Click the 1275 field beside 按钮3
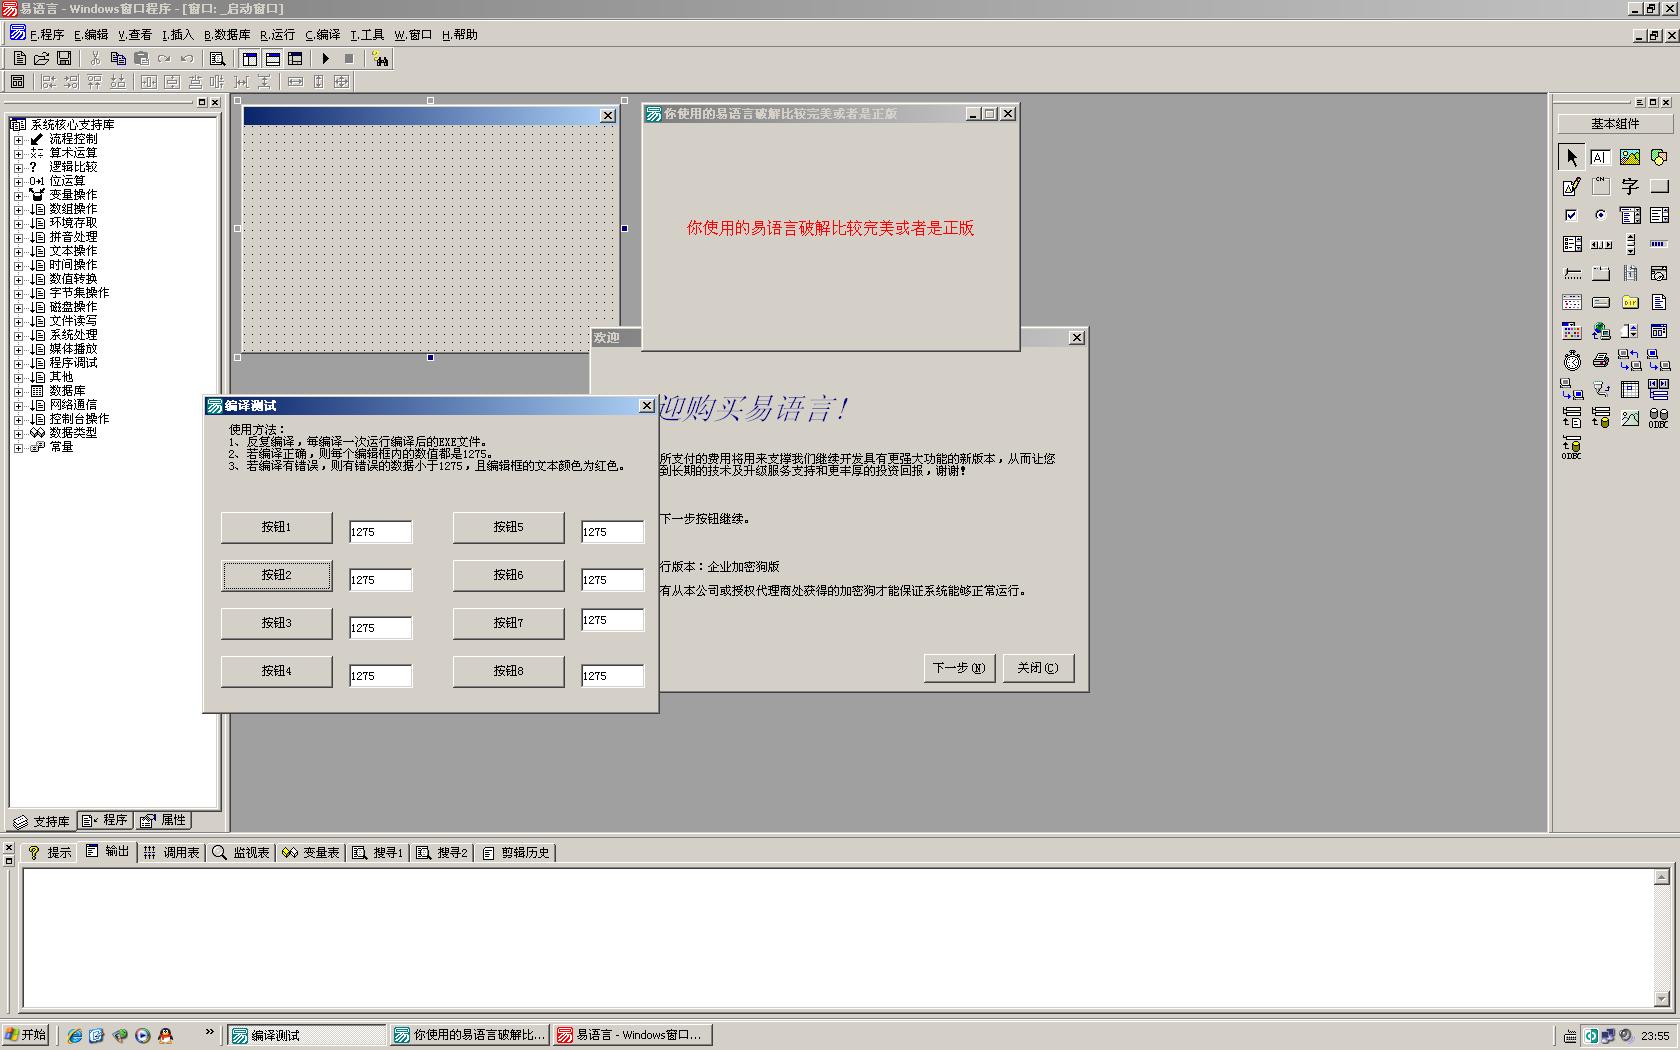 [380, 628]
